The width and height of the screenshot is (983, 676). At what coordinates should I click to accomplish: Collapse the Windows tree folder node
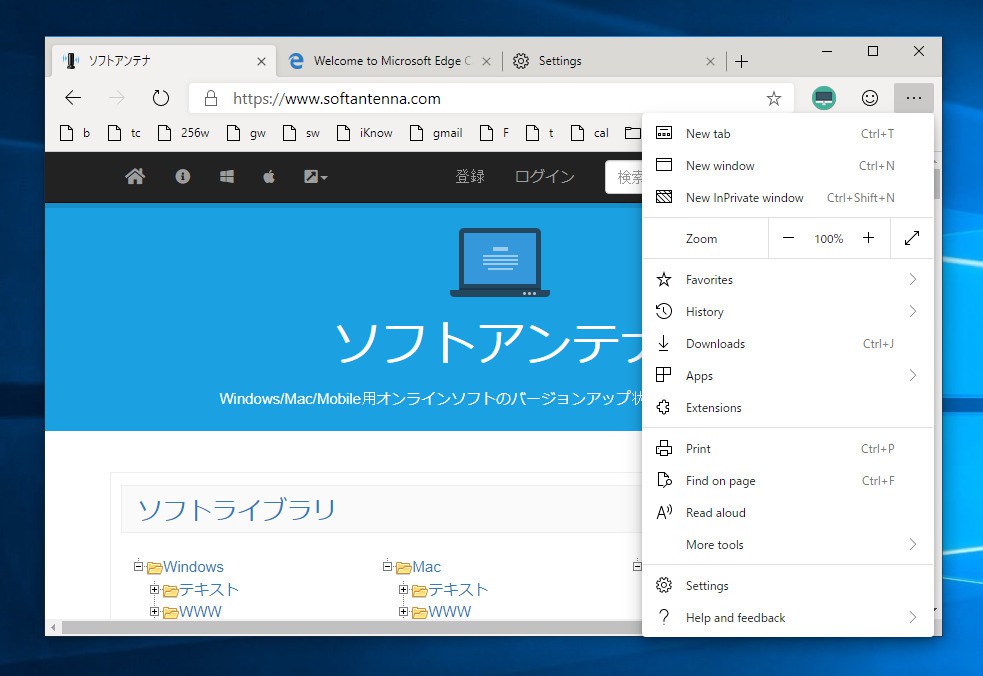[139, 566]
